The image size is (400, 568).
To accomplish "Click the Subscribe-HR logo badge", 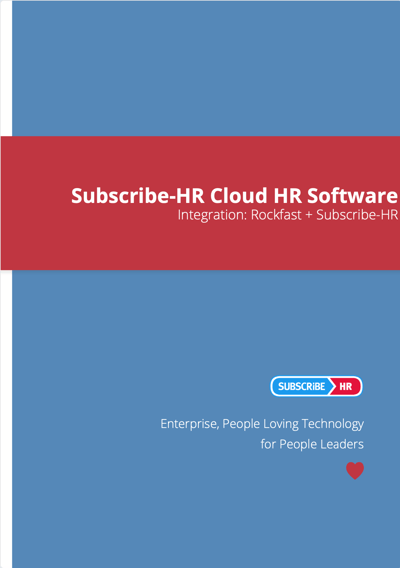I will tap(316, 386).
